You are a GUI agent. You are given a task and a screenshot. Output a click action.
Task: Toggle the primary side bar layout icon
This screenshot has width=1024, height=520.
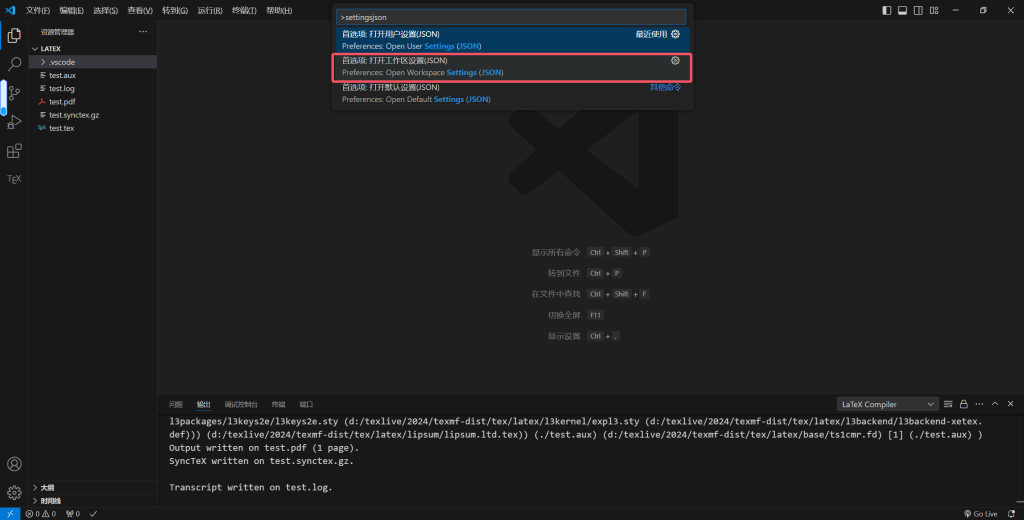pos(886,10)
